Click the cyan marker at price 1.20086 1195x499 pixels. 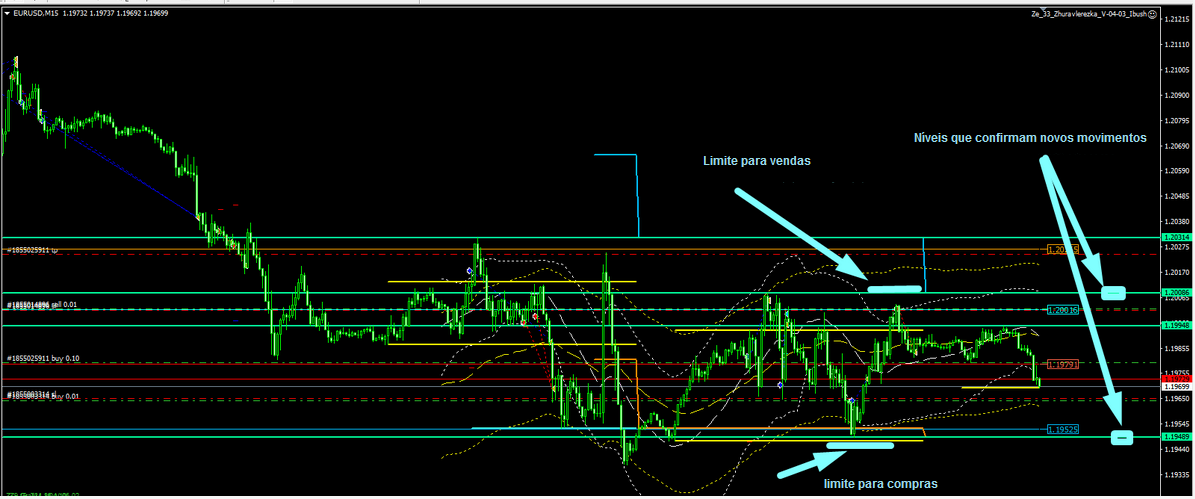1113,293
